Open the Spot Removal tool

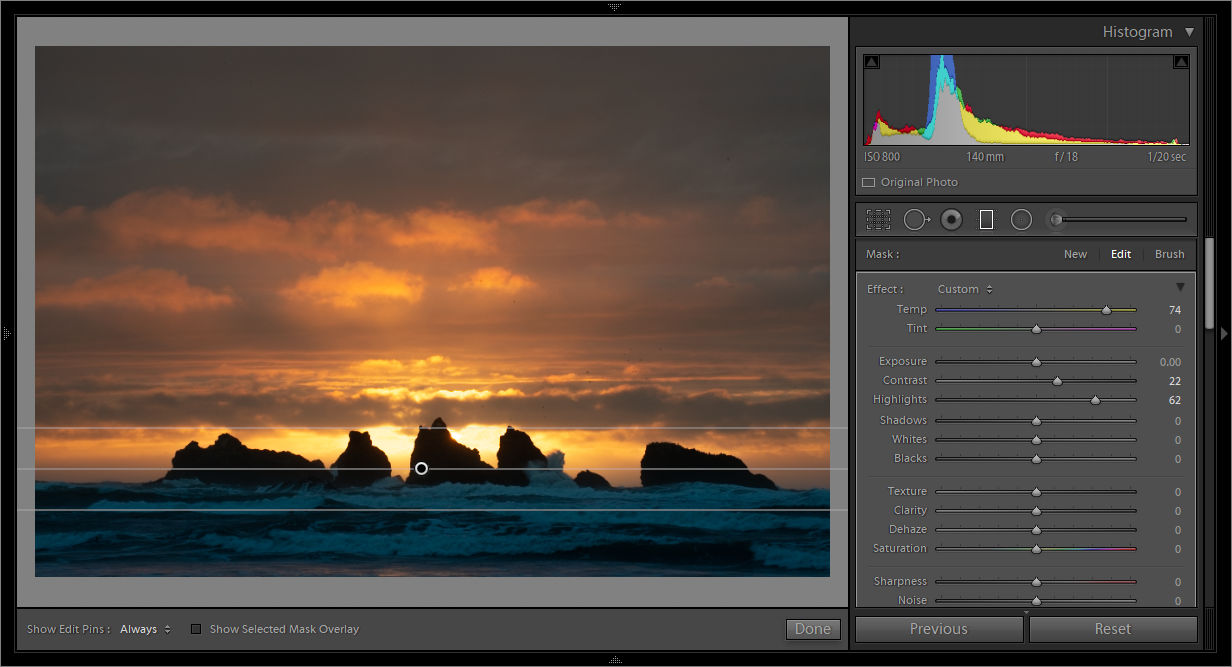point(916,219)
